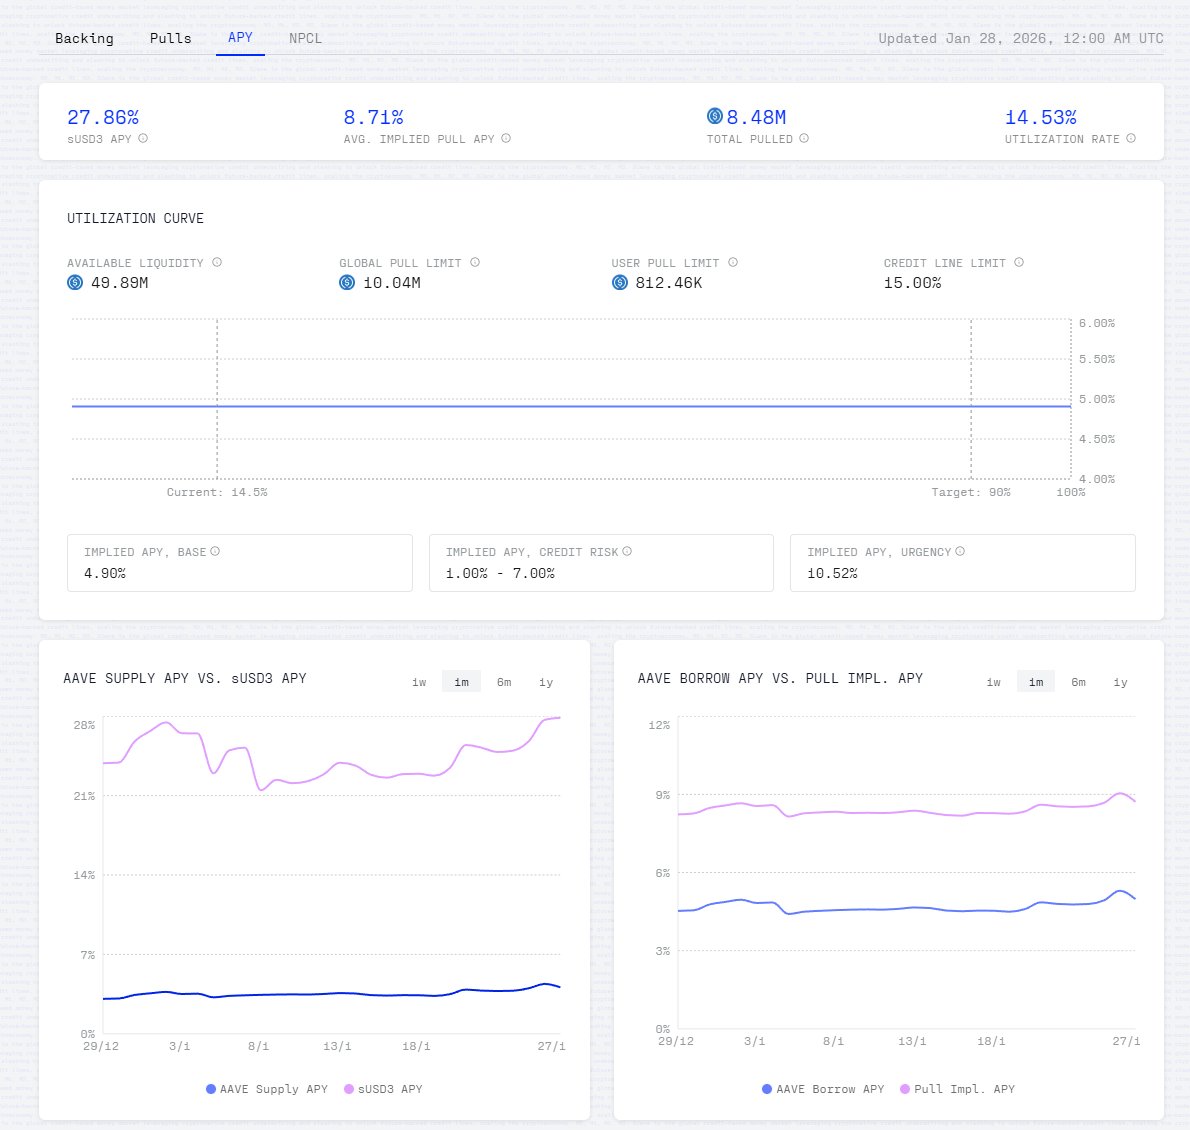Click info icon next to Total Pulled
The image size is (1190, 1130).
[804, 139]
